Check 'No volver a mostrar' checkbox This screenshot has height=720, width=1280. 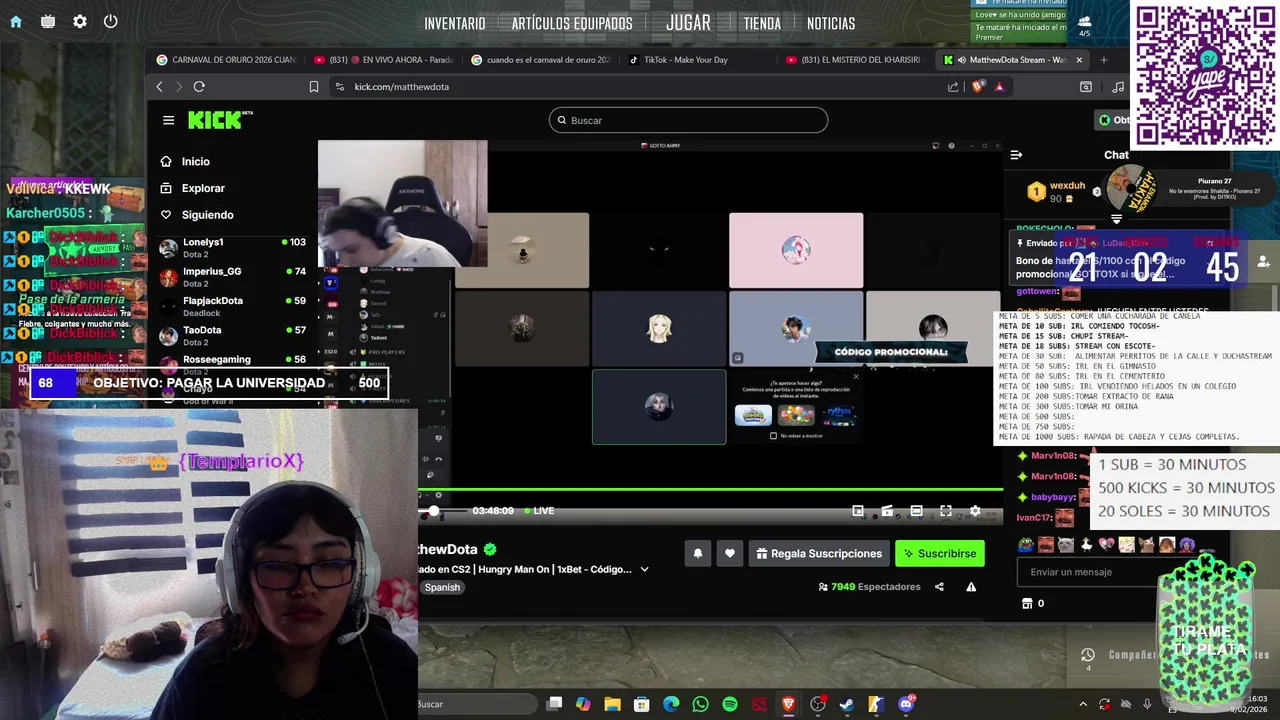point(773,436)
